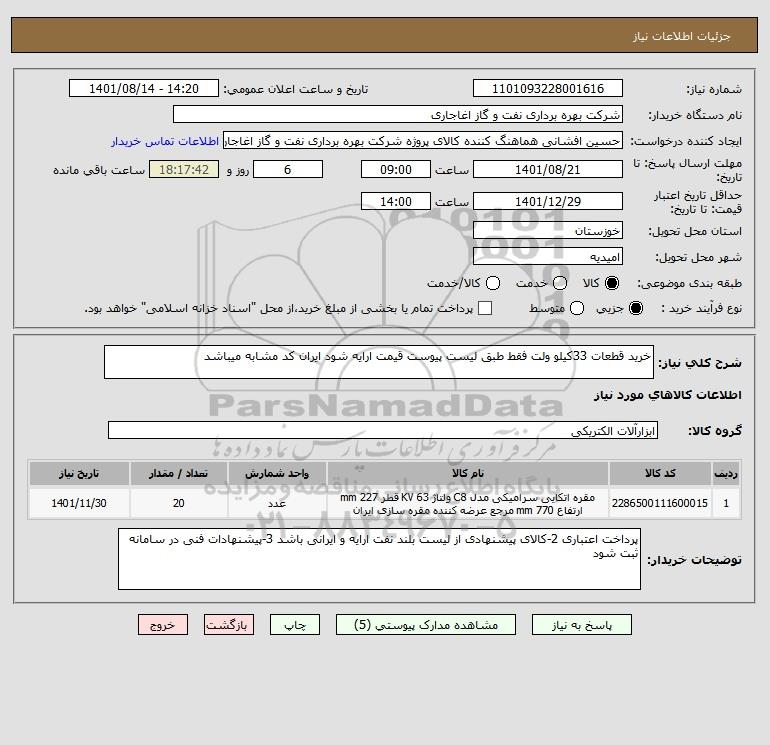770x745 pixels.
Task: Click the remaining time field 18:17:42
Action: coord(184,170)
